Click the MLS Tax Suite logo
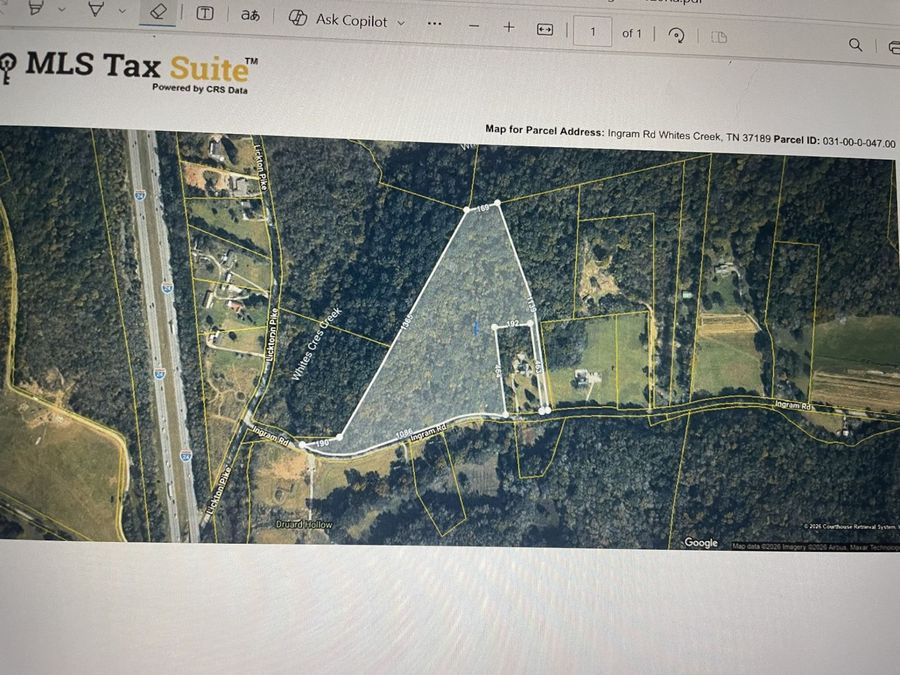Image resolution: width=900 pixels, height=675 pixels. coord(129,72)
